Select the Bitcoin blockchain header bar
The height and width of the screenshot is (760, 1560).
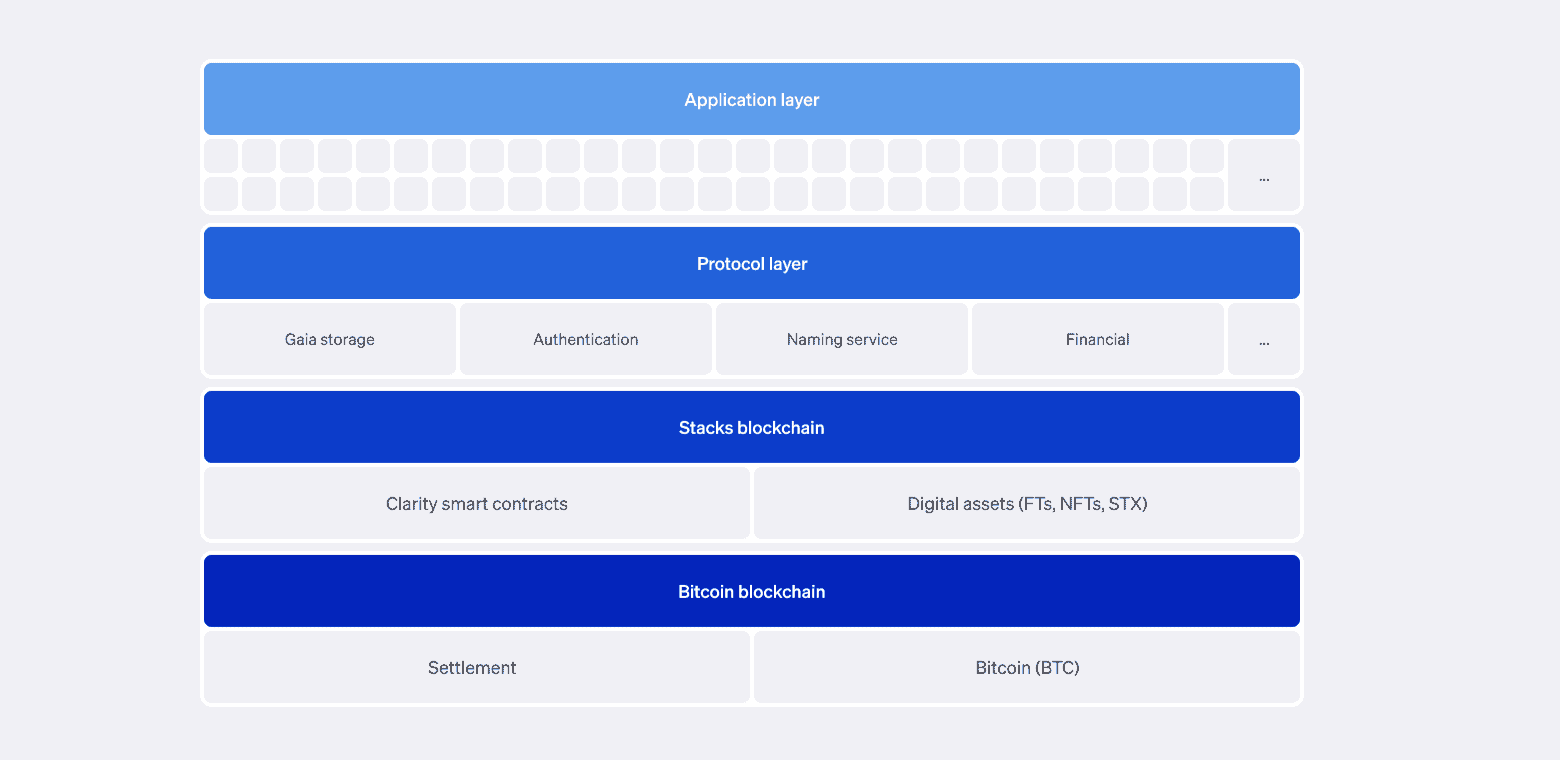click(x=752, y=591)
